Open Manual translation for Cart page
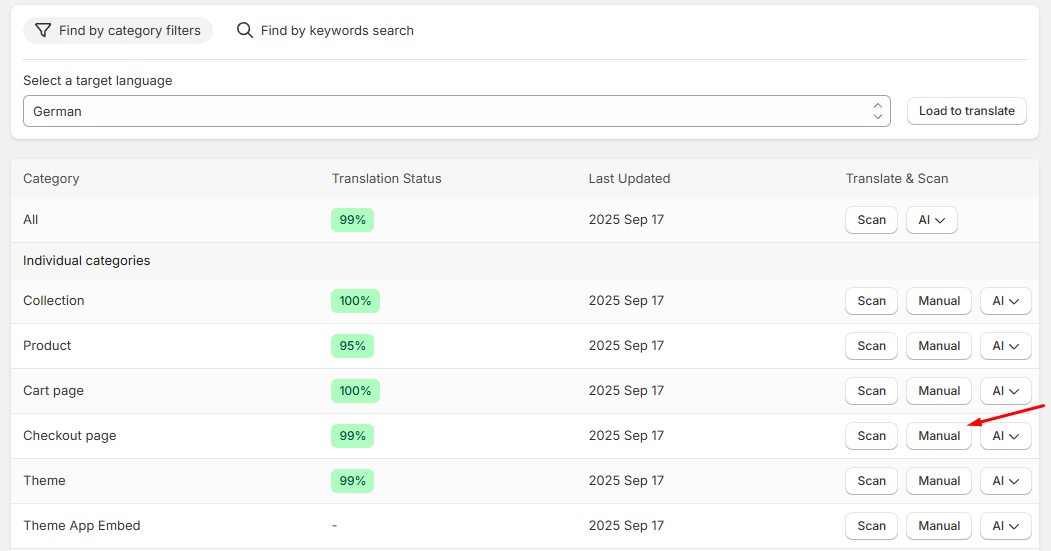 pos(939,391)
